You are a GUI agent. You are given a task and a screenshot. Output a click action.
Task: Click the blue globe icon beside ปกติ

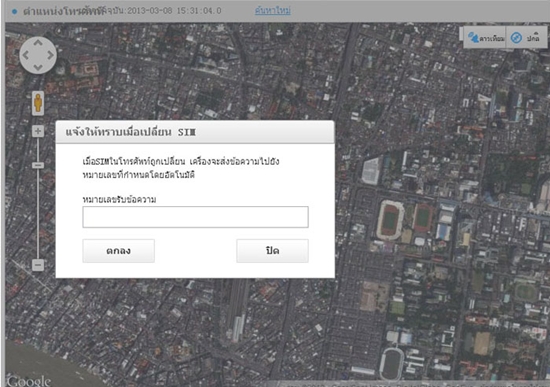(x=516, y=38)
